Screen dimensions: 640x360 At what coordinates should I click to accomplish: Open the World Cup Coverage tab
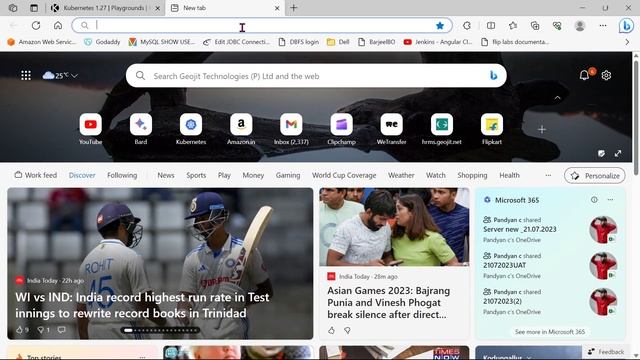[344, 175]
